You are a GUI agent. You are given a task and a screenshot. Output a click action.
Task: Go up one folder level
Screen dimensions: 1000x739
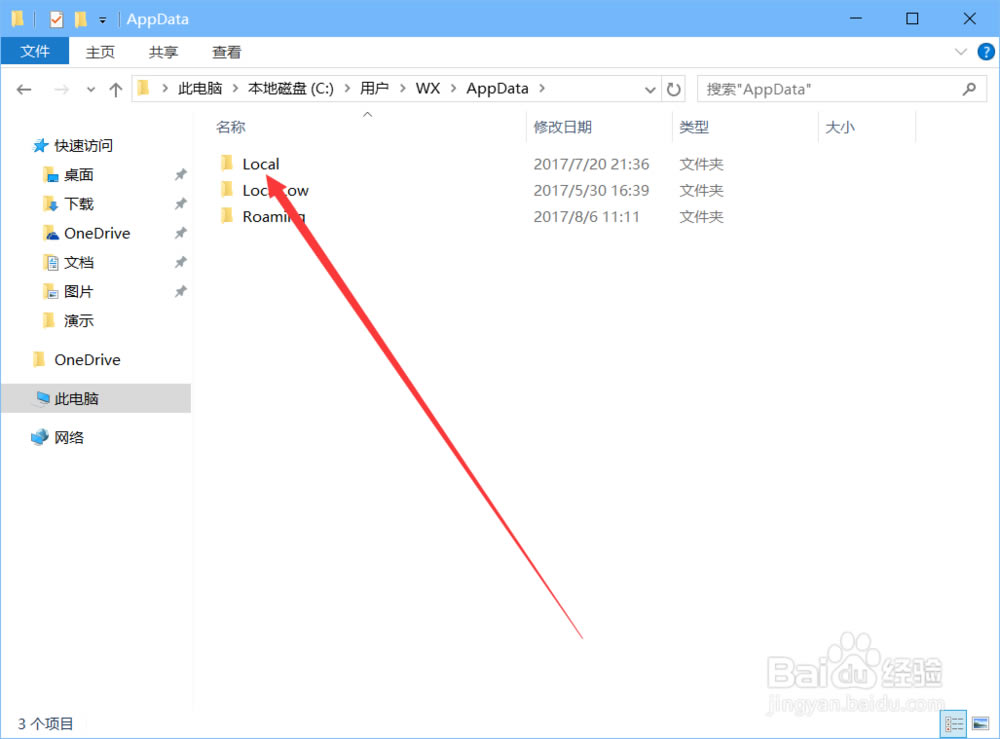tap(115, 89)
